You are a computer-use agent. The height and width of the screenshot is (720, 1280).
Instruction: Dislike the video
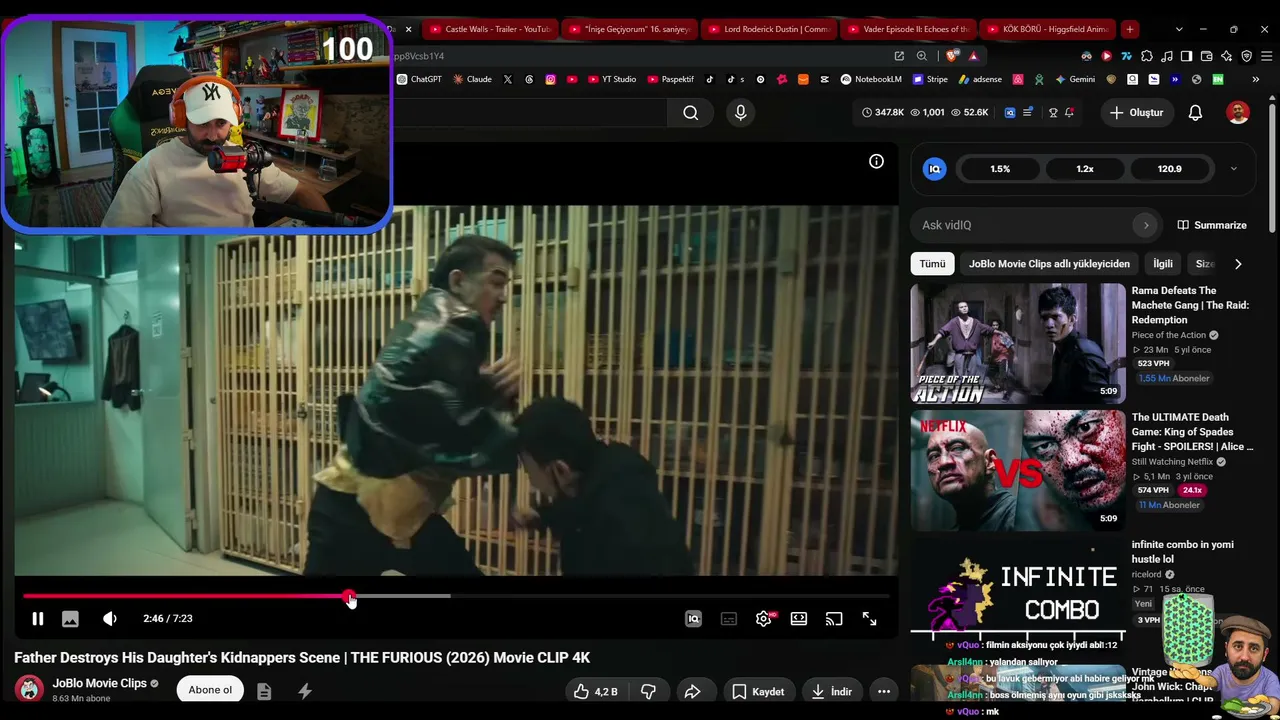pyautogui.click(x=648, y=691)
